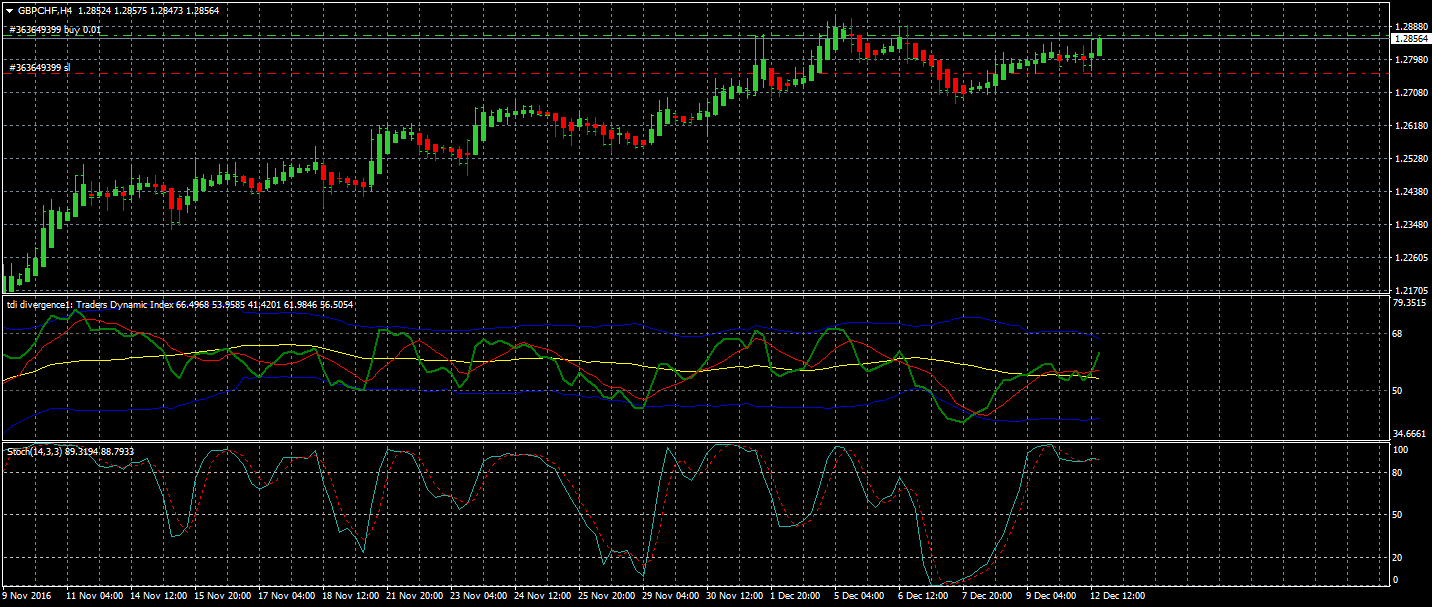The image size is (1432, 607).
Task: Select the GBPCHF,H4 chart title text
Action: [45, 10]
